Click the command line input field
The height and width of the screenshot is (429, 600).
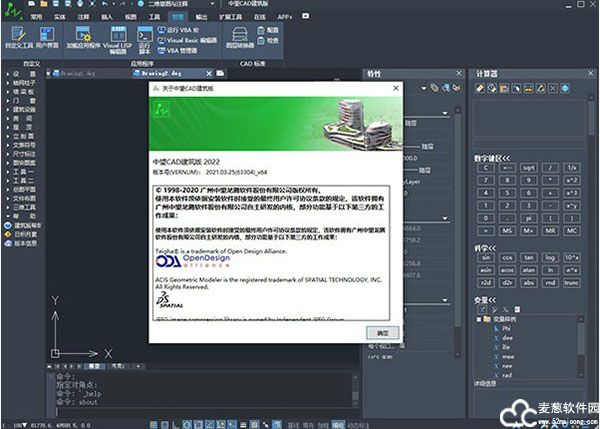207,412
